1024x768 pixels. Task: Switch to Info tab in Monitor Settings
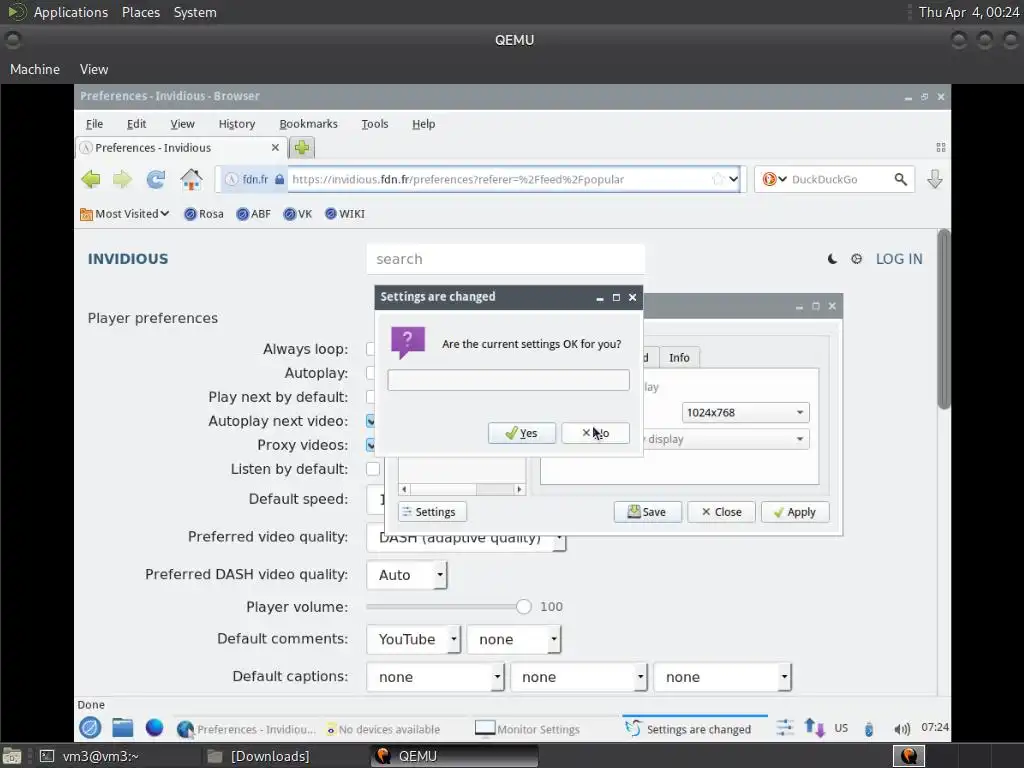679,357
